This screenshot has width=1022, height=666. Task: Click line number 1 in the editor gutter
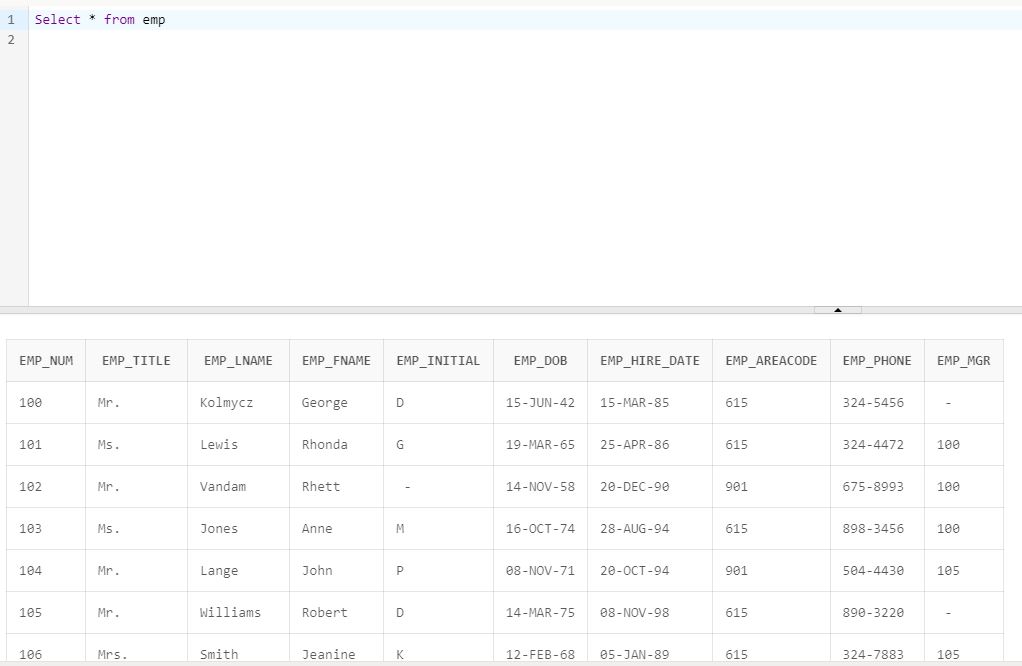pos(10,19)
